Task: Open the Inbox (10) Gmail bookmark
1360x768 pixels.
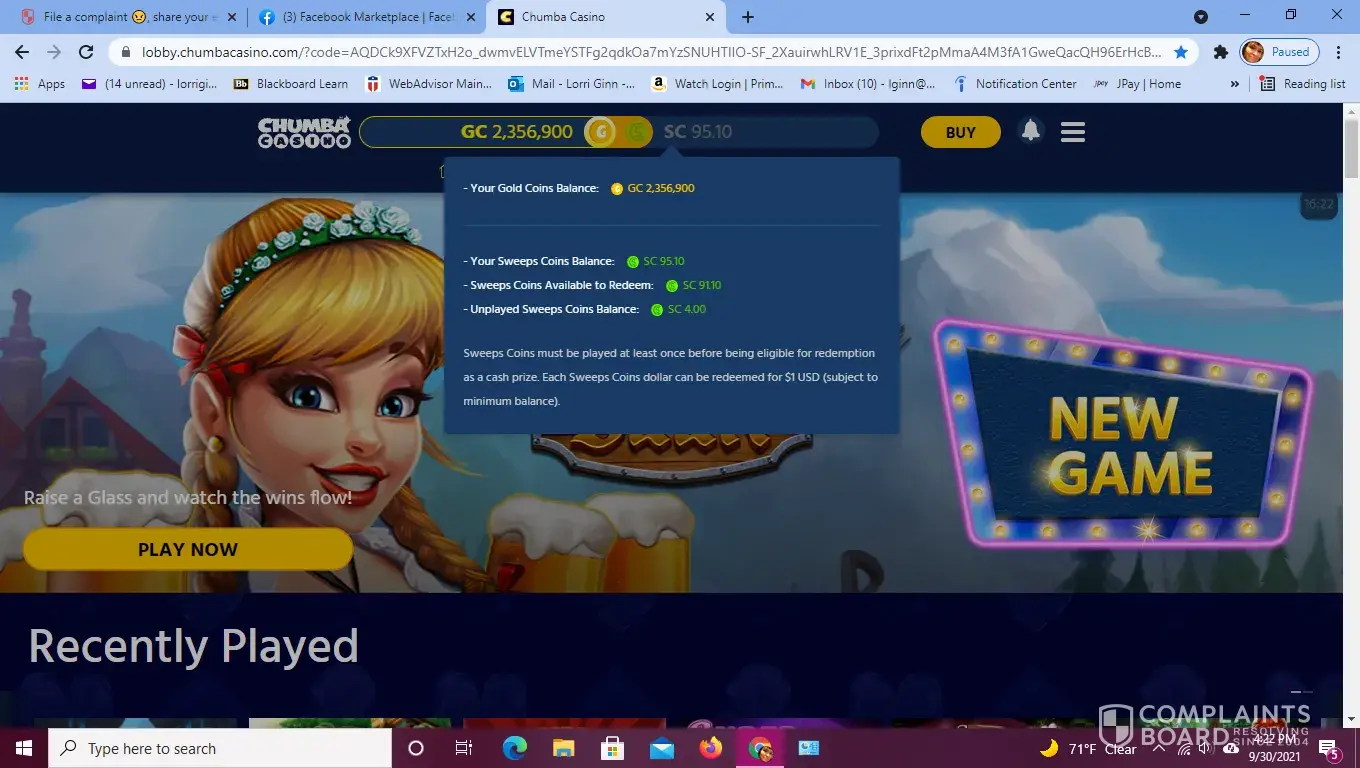Action: (868, 84)
